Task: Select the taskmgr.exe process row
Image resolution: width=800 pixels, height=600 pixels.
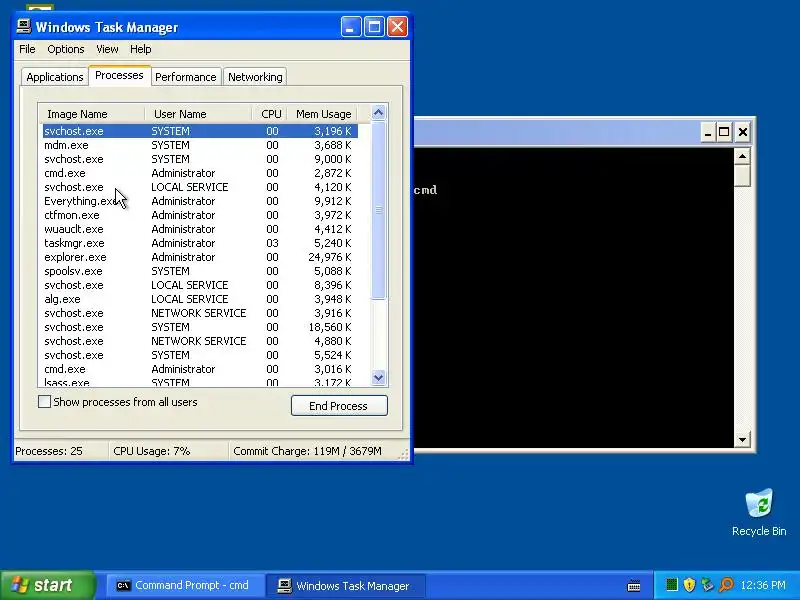Action: coord(200,243)
